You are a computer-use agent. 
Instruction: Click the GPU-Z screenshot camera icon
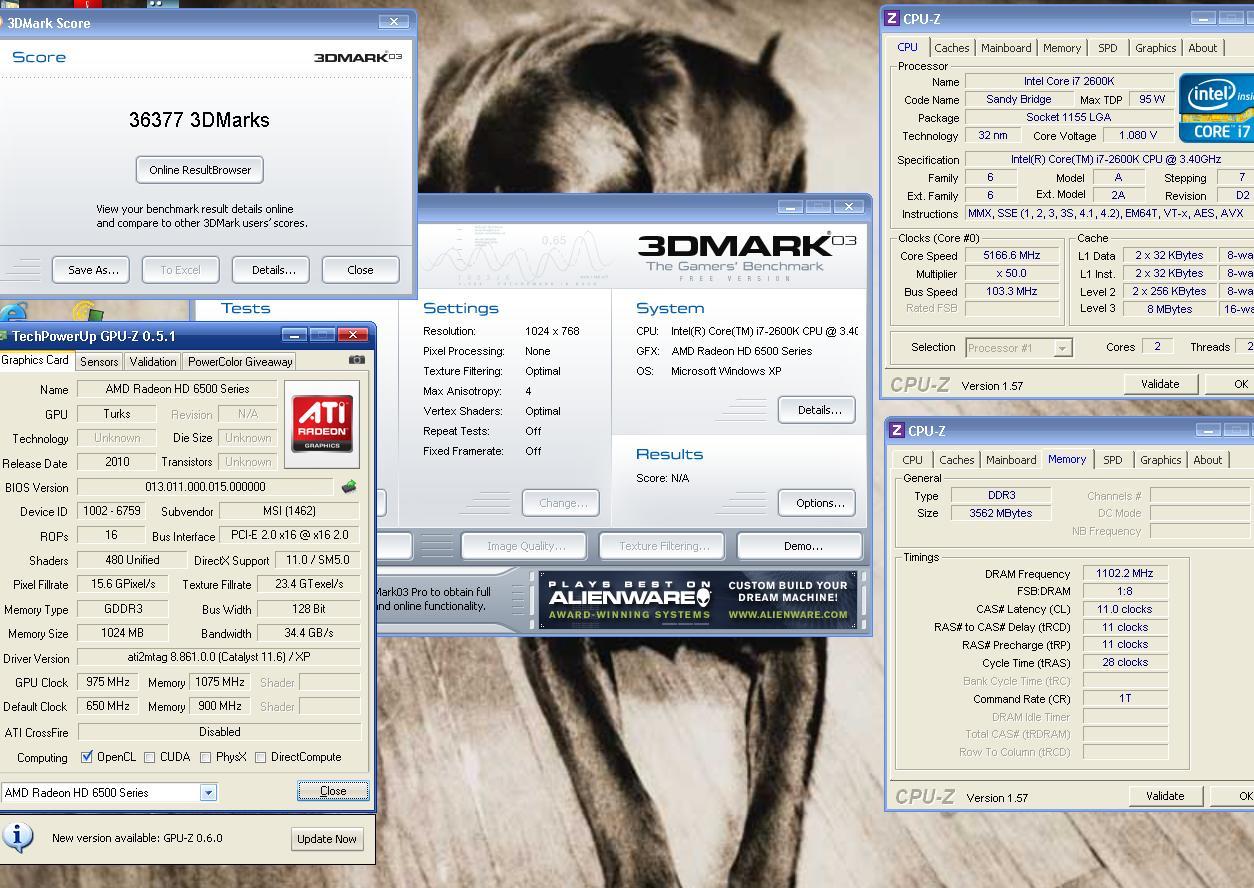[x=357, y=360]
